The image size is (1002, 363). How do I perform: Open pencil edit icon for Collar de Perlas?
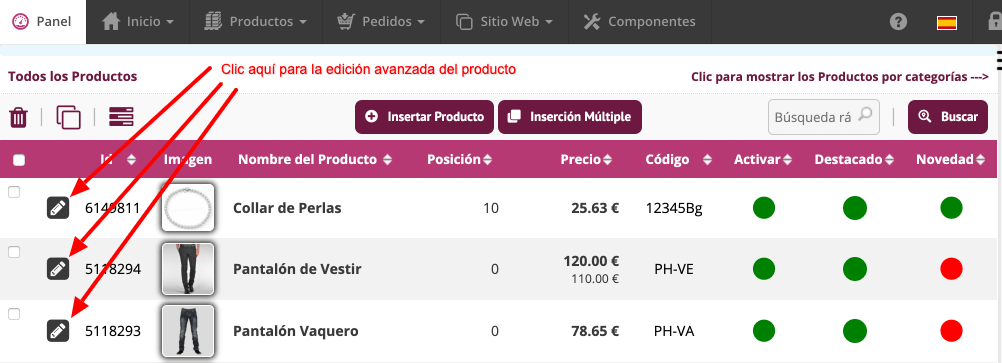tap(58, 208)
